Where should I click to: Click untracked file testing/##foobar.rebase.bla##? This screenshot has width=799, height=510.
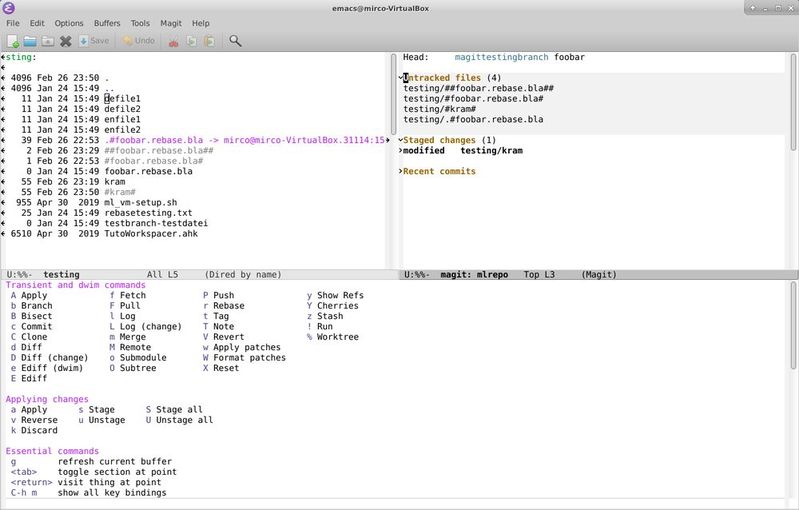478,88
